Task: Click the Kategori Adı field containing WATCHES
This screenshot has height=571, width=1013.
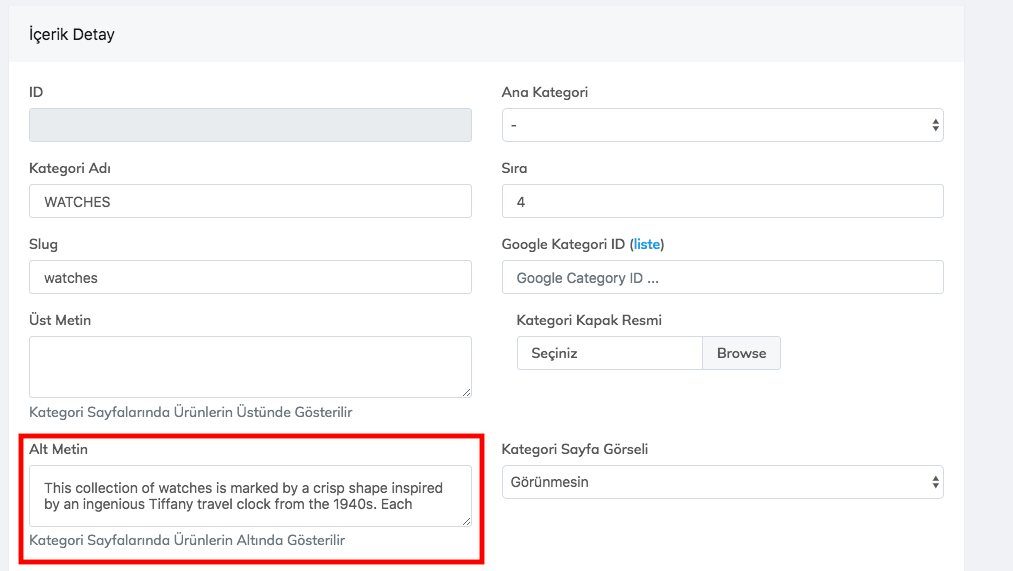Action: click(250, 201)
